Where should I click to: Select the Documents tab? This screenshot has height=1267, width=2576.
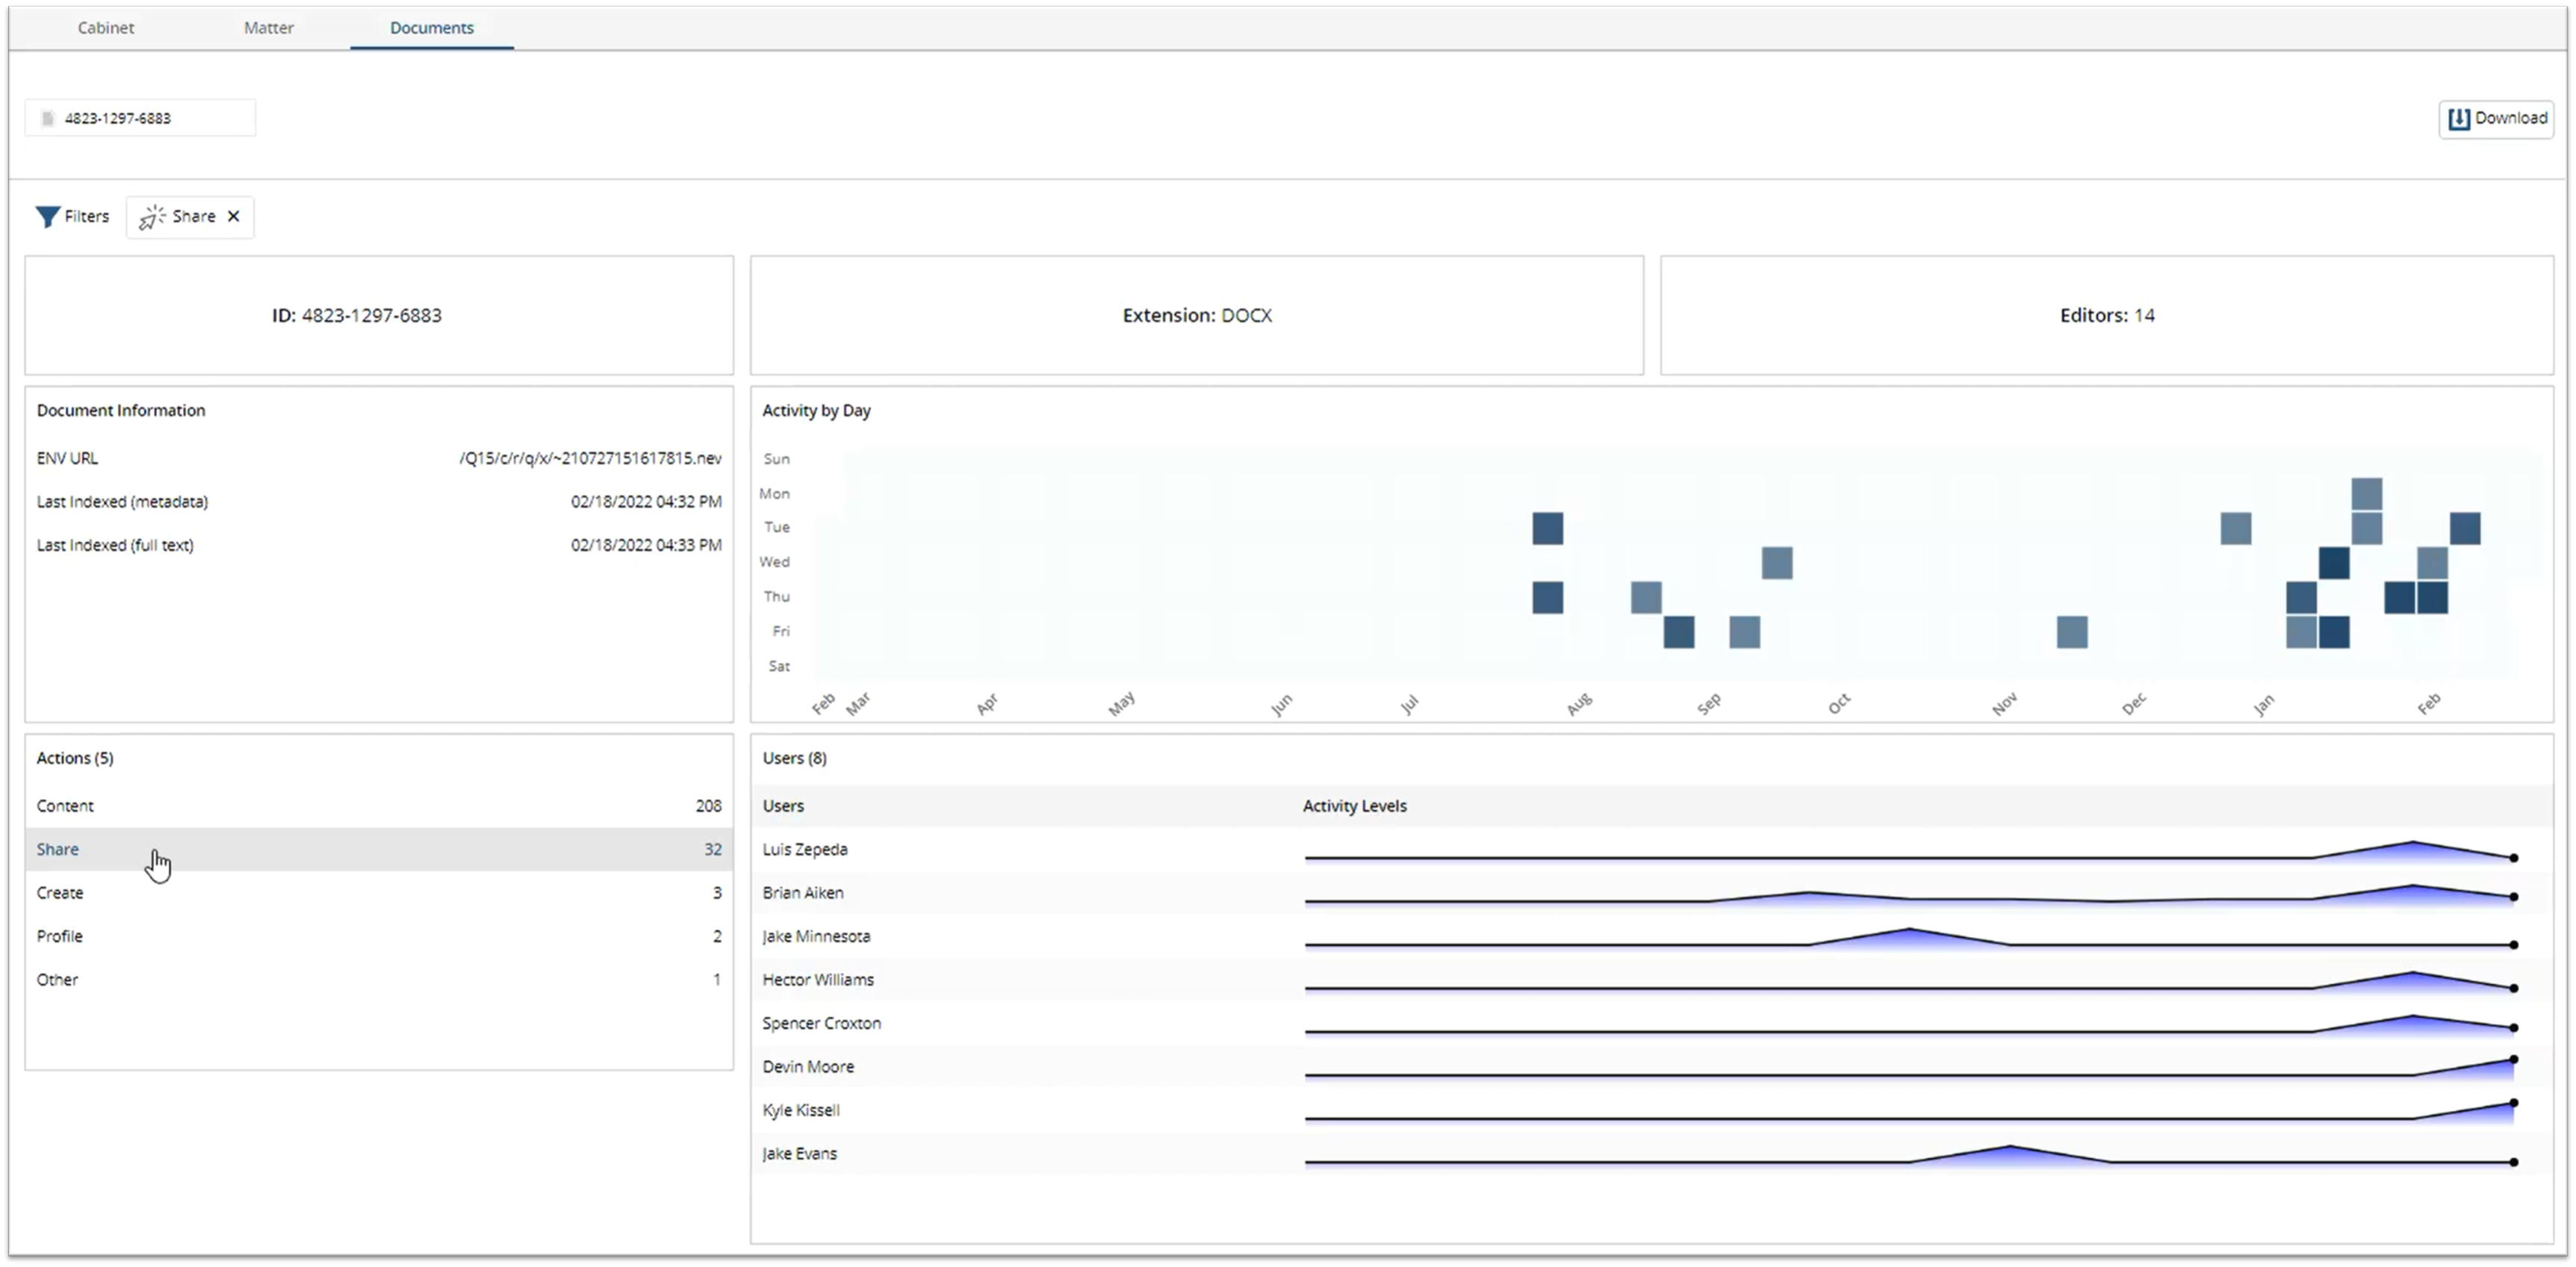click(x=431, y=28)
